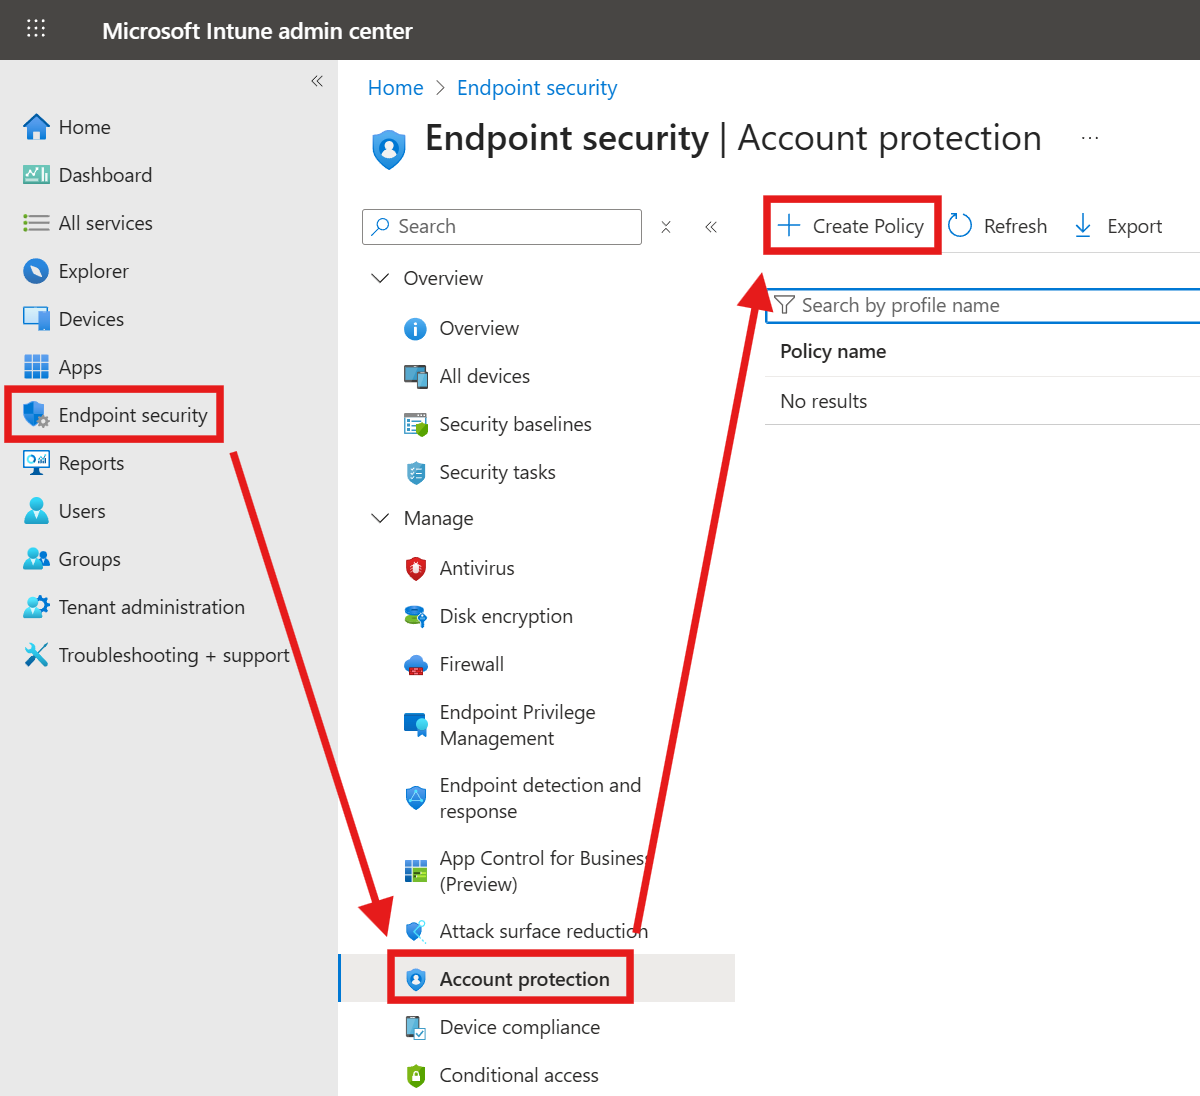Screen dimensions: 1200x1096
Task: Click the Export button
Action: coord(1118,226)
